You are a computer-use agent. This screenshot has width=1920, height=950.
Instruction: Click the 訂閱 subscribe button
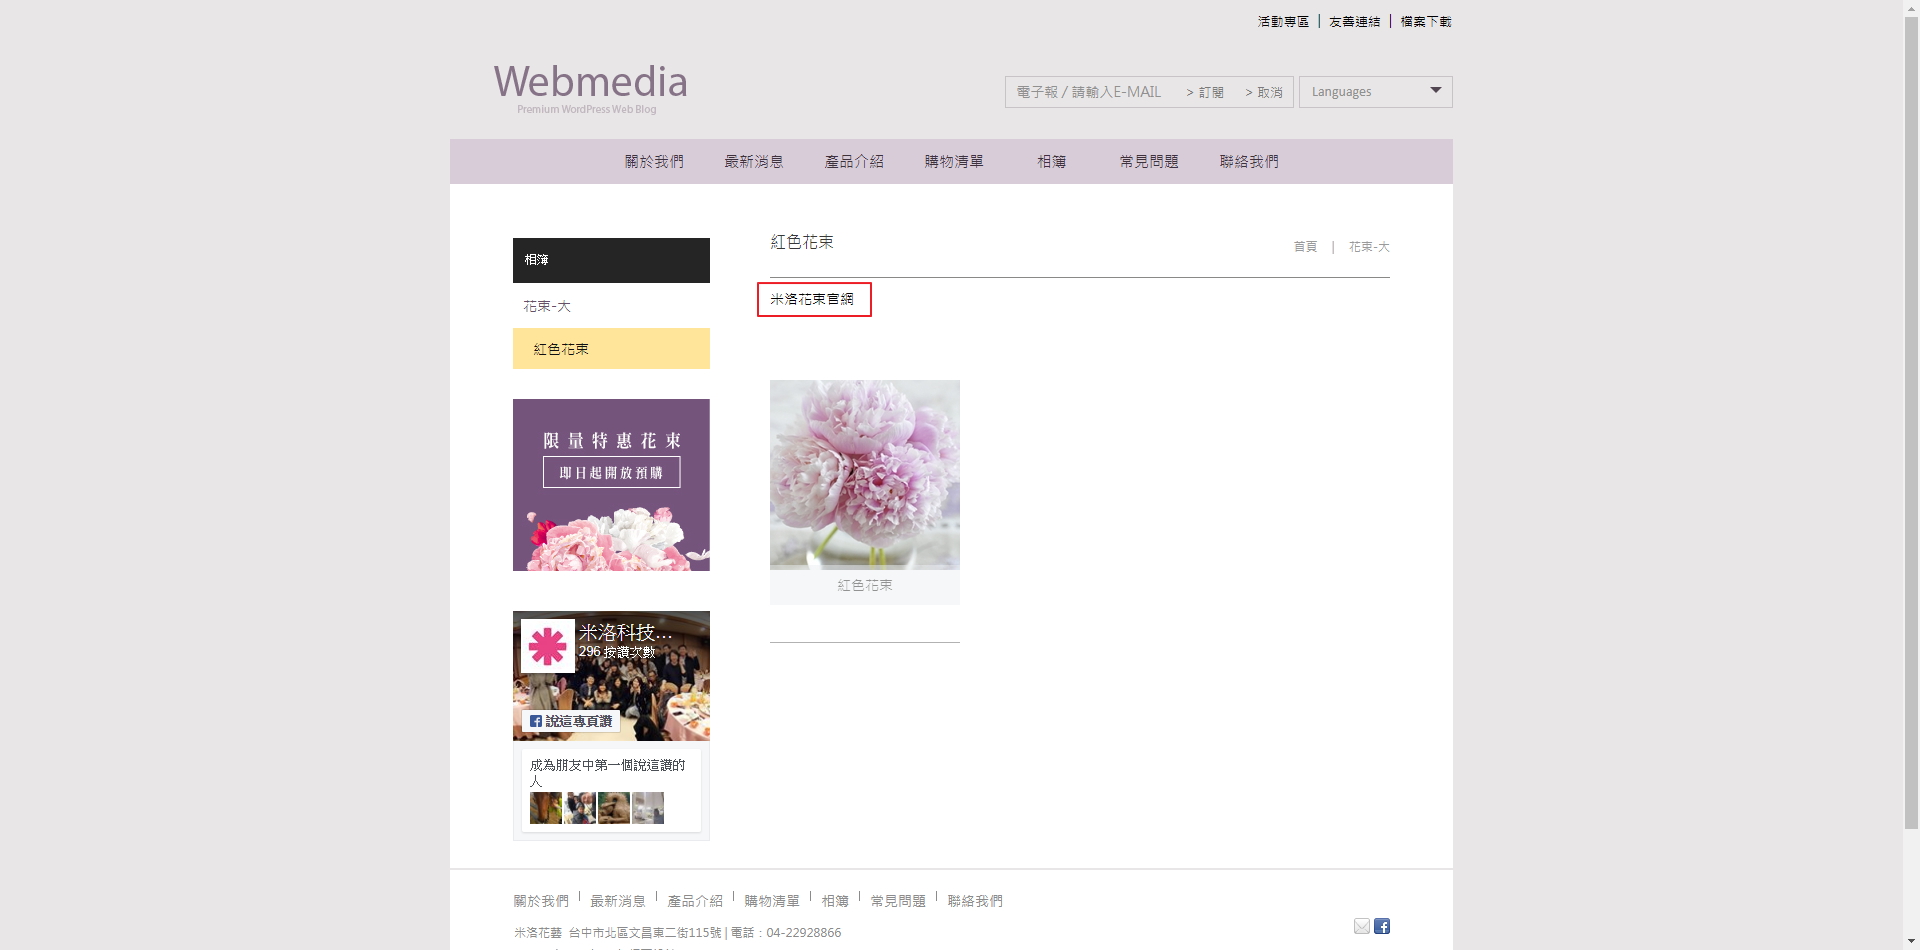tap(1205, 92)
